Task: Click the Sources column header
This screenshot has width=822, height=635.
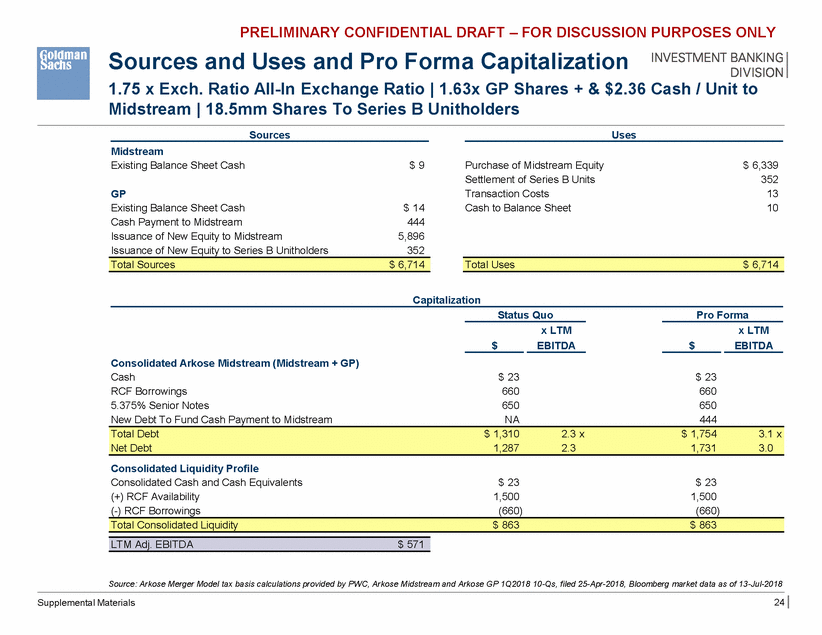Action: click(270, 134)
